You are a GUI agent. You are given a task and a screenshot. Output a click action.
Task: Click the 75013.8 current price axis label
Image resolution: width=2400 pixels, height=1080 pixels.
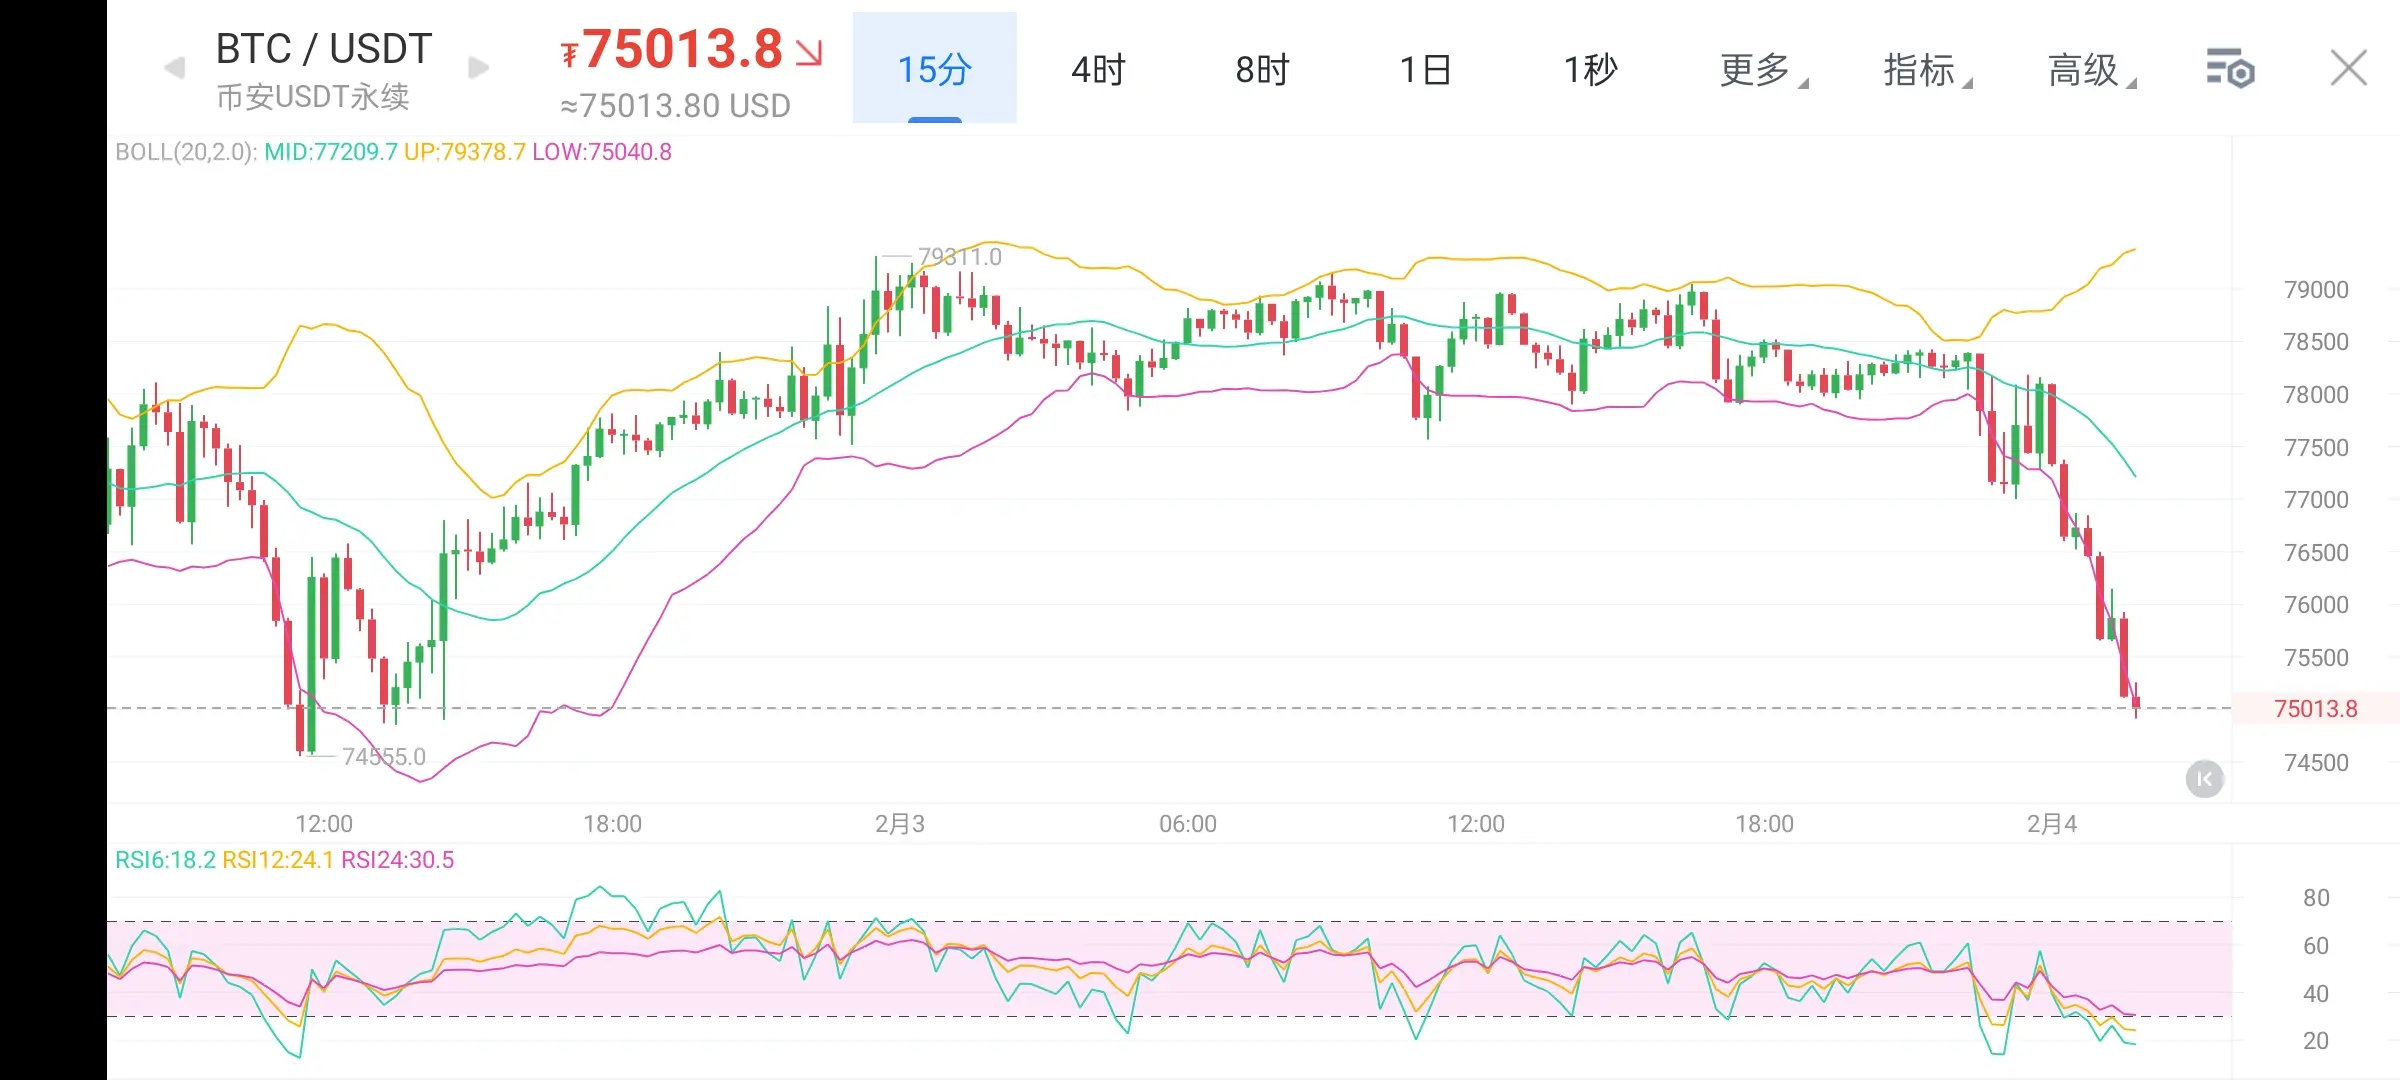(x=2315, y=709)
